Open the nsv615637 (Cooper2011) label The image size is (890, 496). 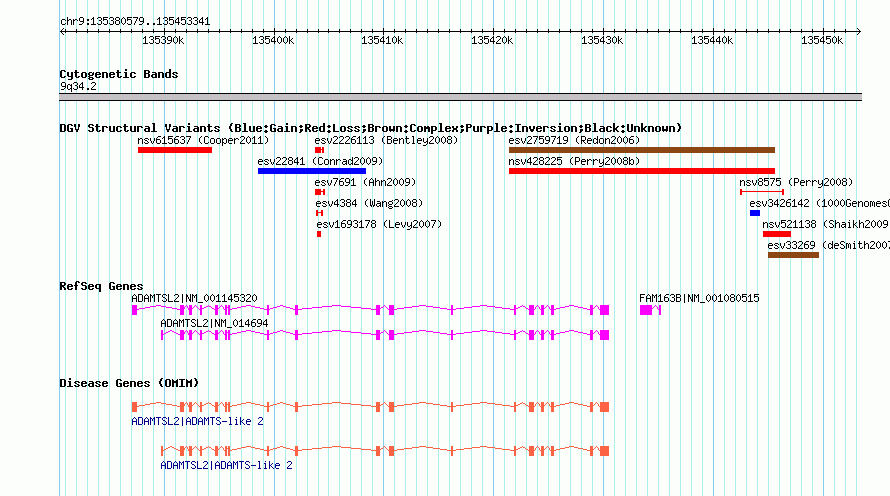[203, 140]
